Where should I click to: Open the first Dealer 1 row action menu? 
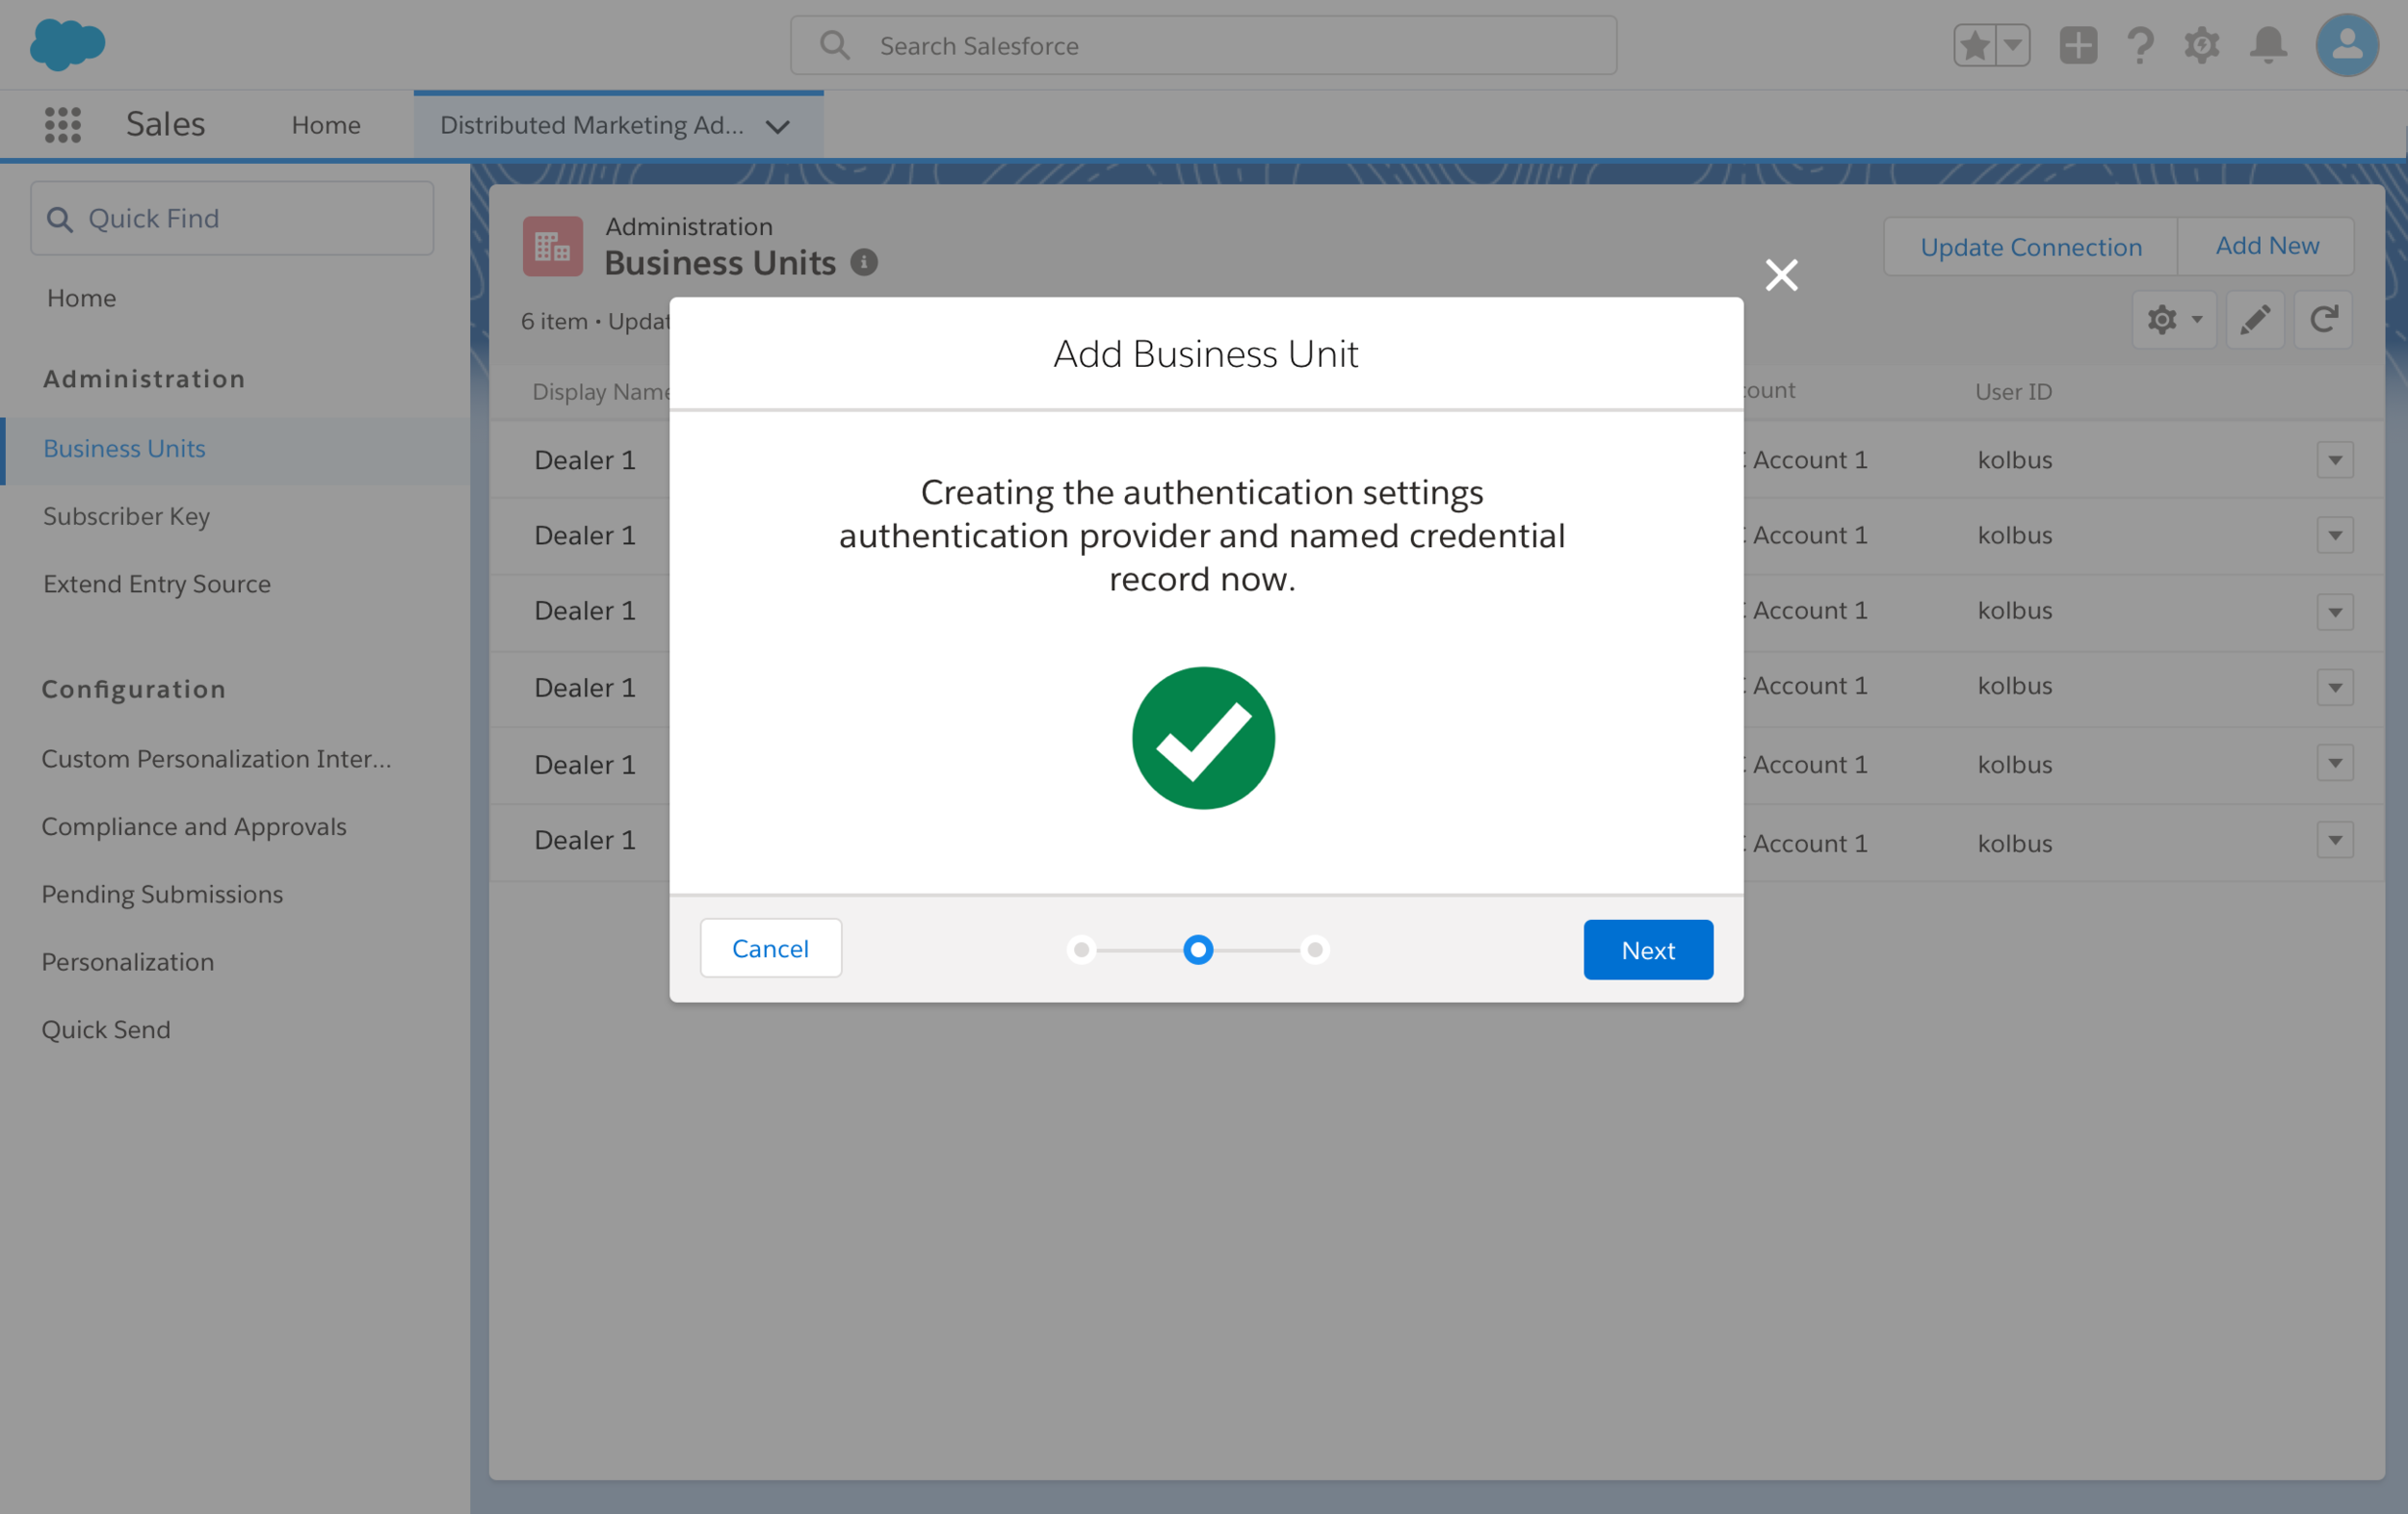[x=2334, y=460]
